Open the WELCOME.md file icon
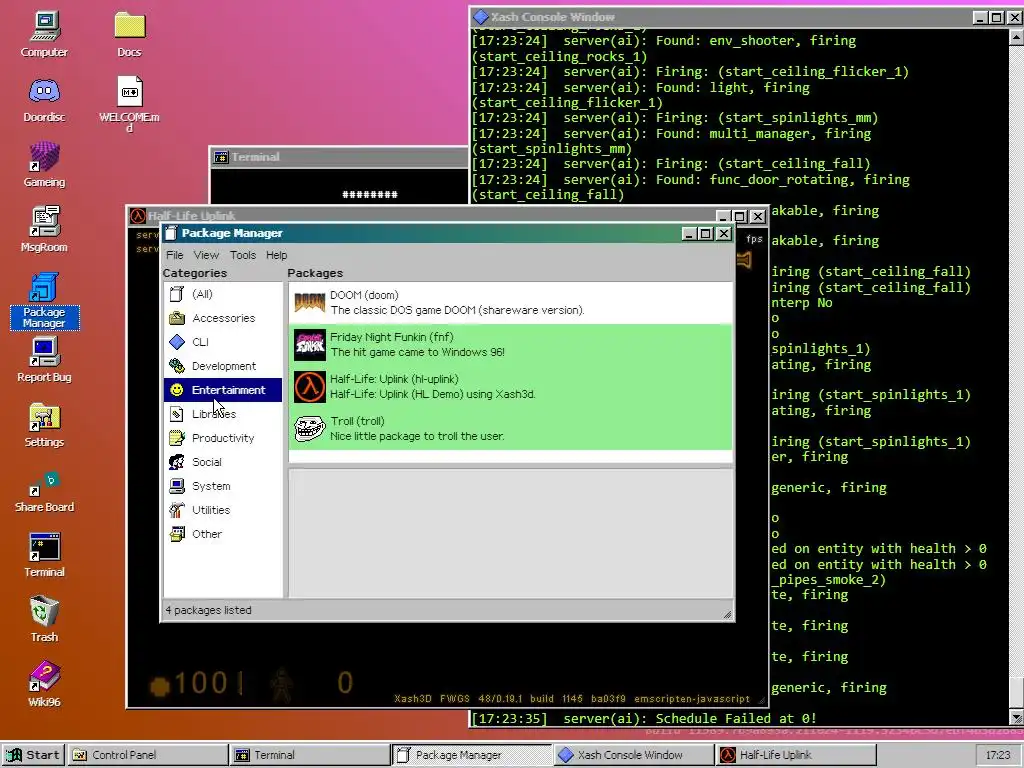This screenshot has width=1024, height=768. (x=129, y=103)
